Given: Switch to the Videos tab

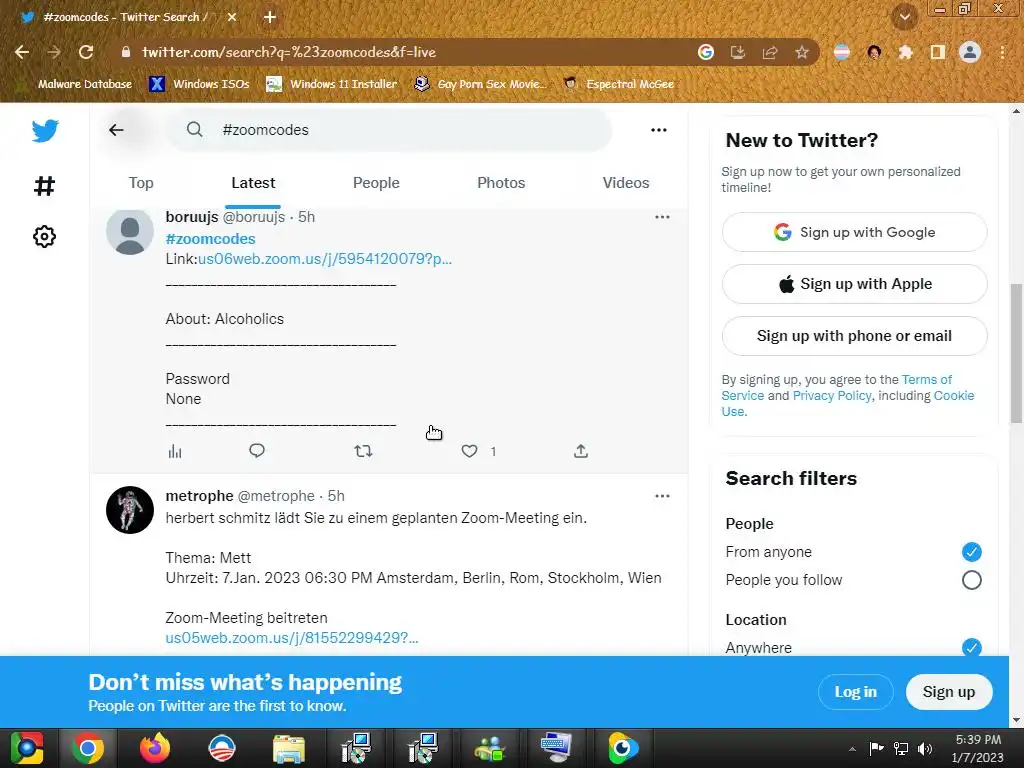Looking at the screenshot, I should tap(626, 183).
